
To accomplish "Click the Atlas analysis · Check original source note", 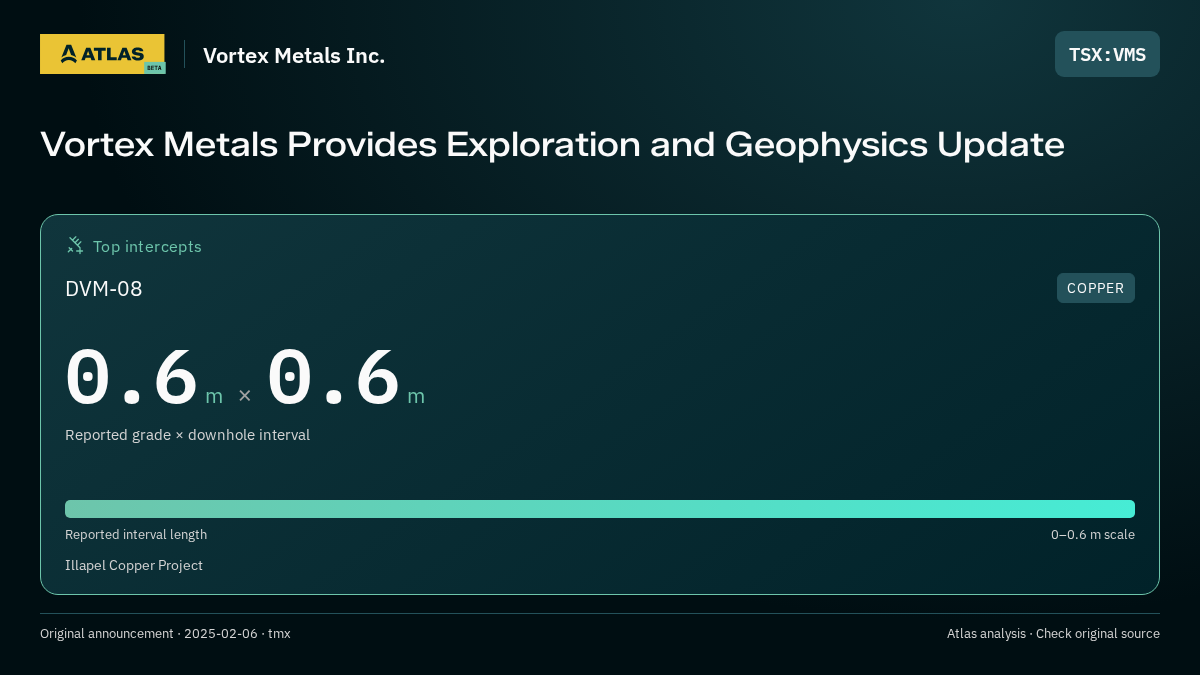I will [1053, 634].
